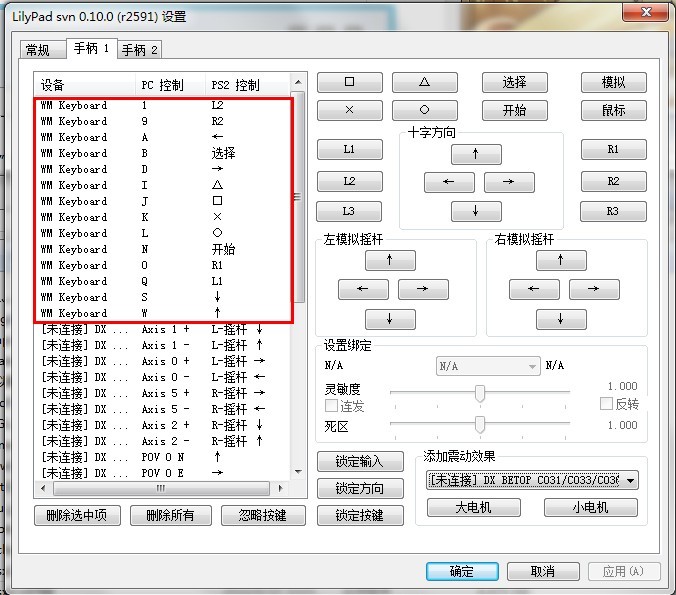Image resolution: width=676 pixels, height=595 pixels.
Task: Click 锁定输入 button
Action: (x=360, y=462)
